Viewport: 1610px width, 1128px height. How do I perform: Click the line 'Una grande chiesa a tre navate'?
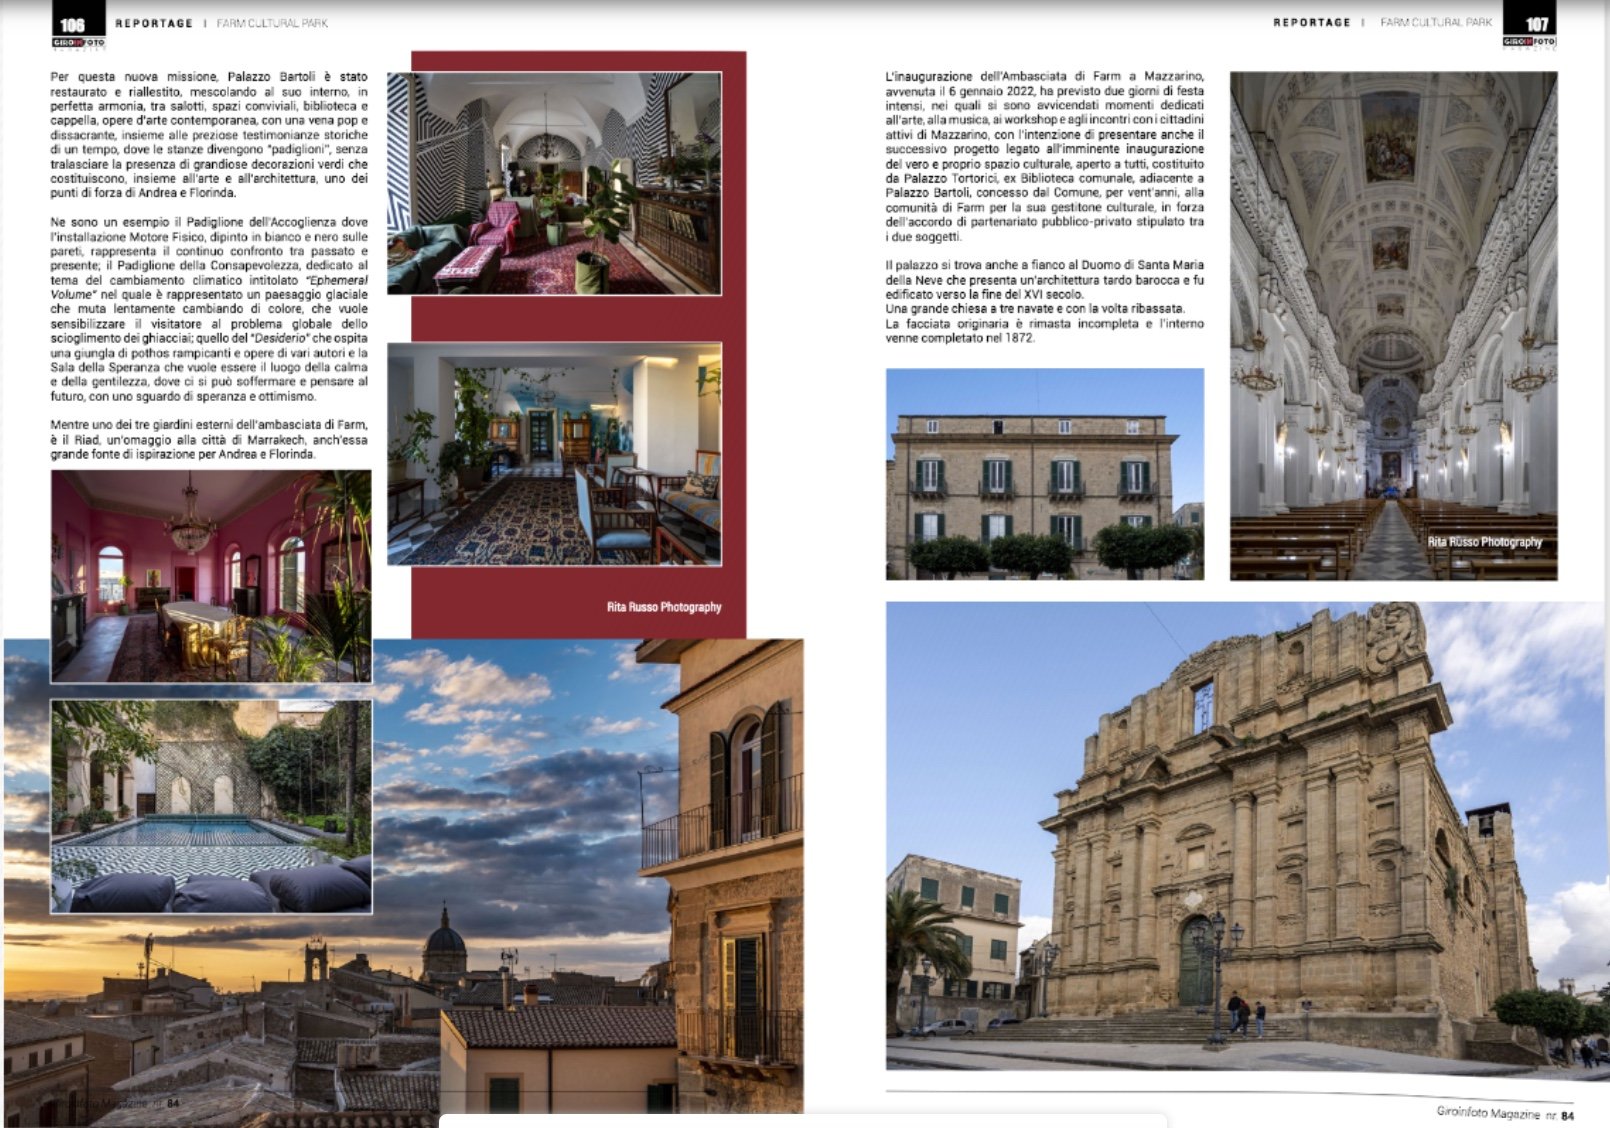(x=1035, y=309)
